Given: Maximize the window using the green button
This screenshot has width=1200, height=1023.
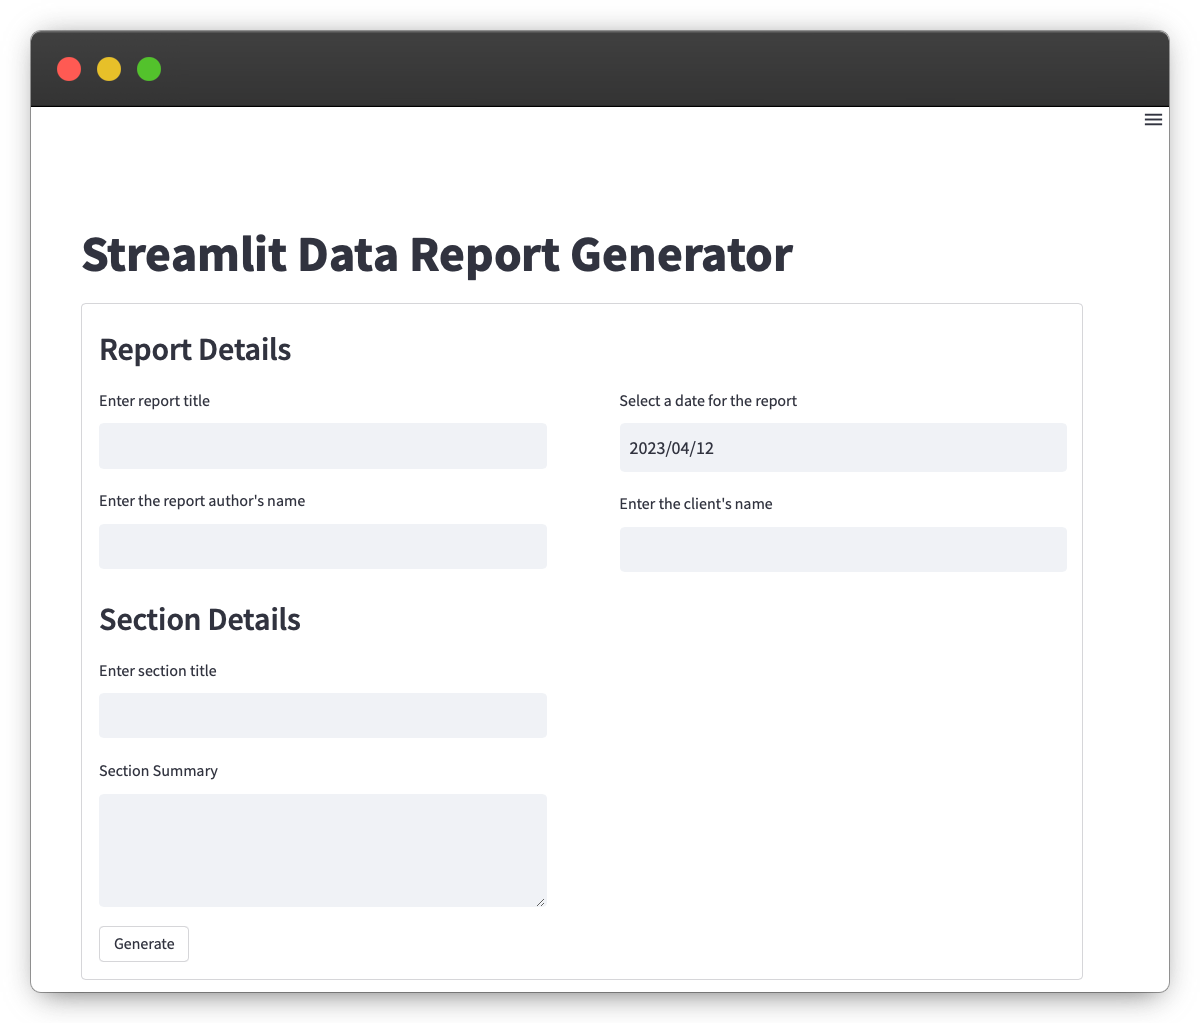Looking at the screenshot, I should (x=149, y=69).
